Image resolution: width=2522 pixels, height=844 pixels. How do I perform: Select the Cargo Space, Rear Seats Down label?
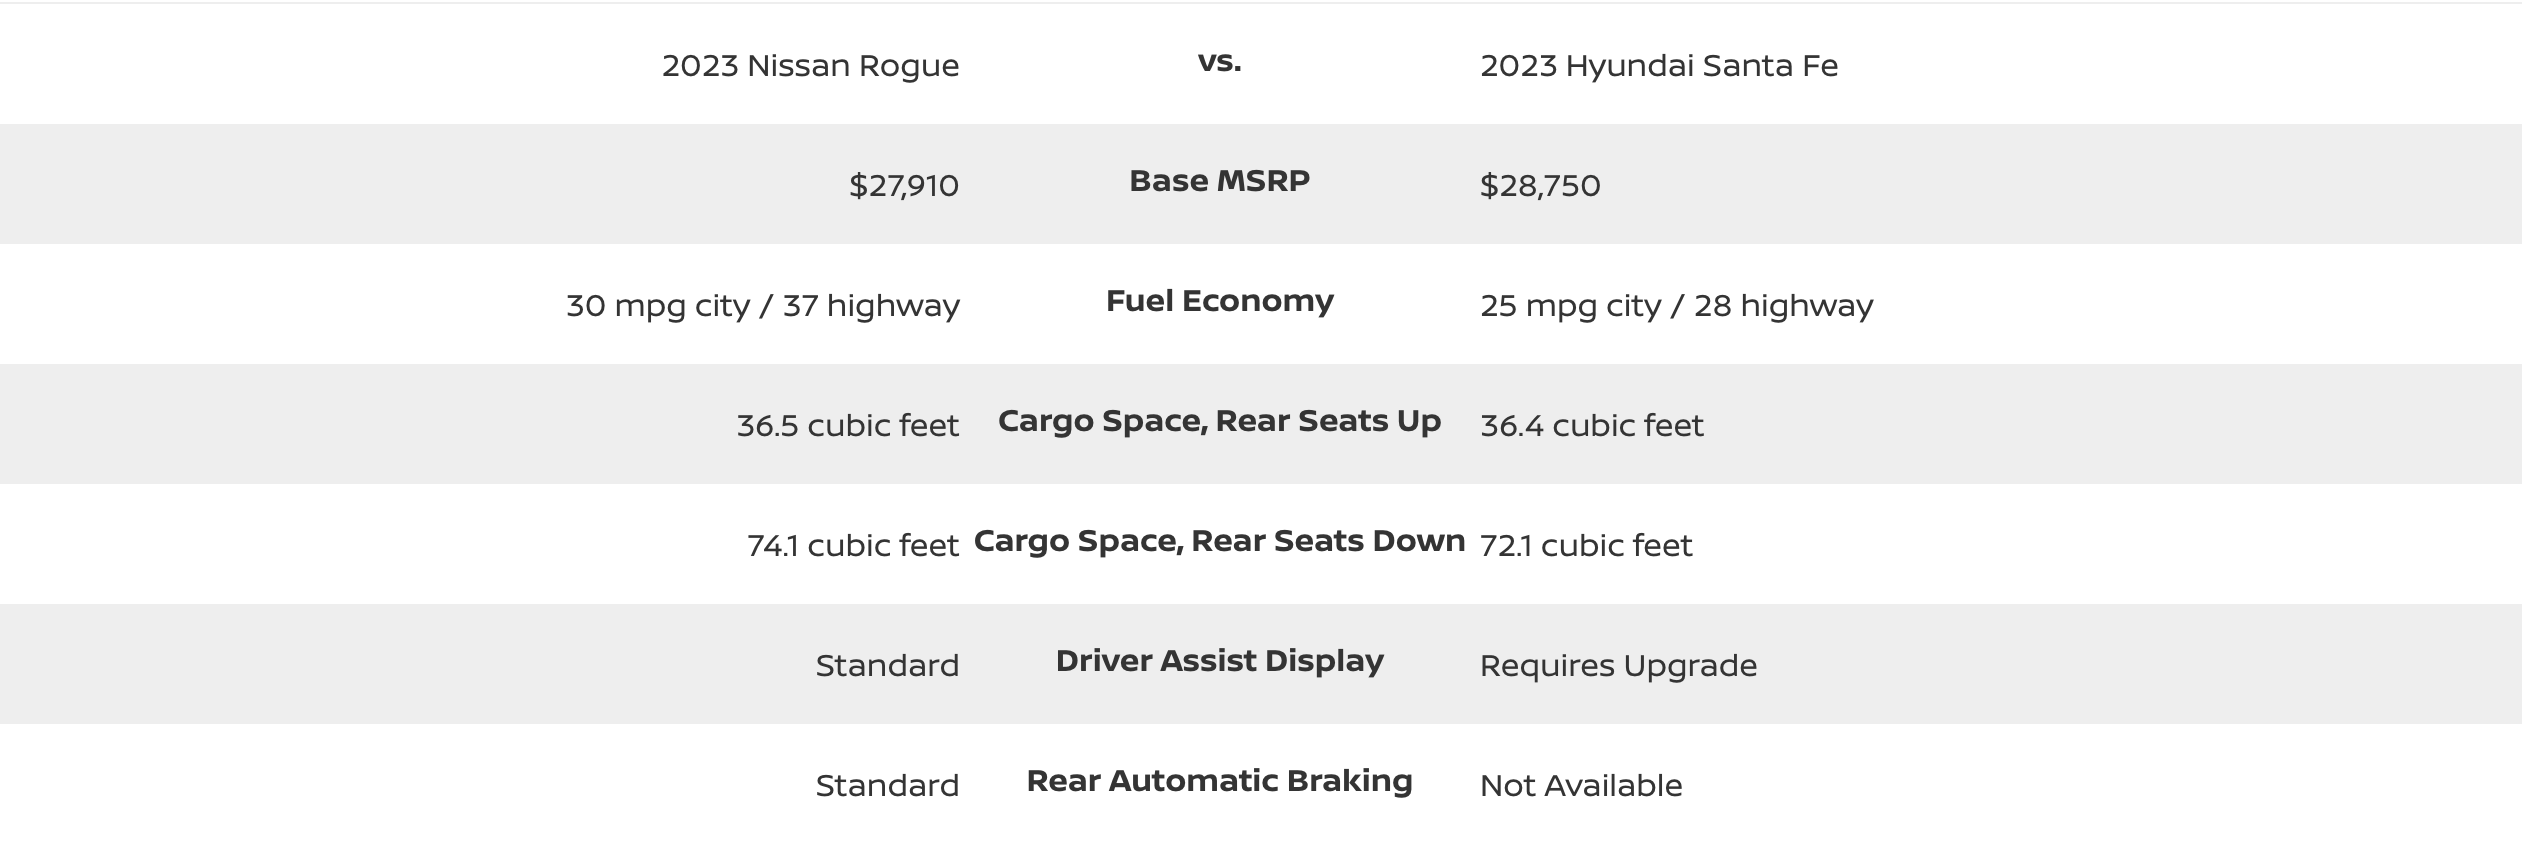(x=1219, y=541)
